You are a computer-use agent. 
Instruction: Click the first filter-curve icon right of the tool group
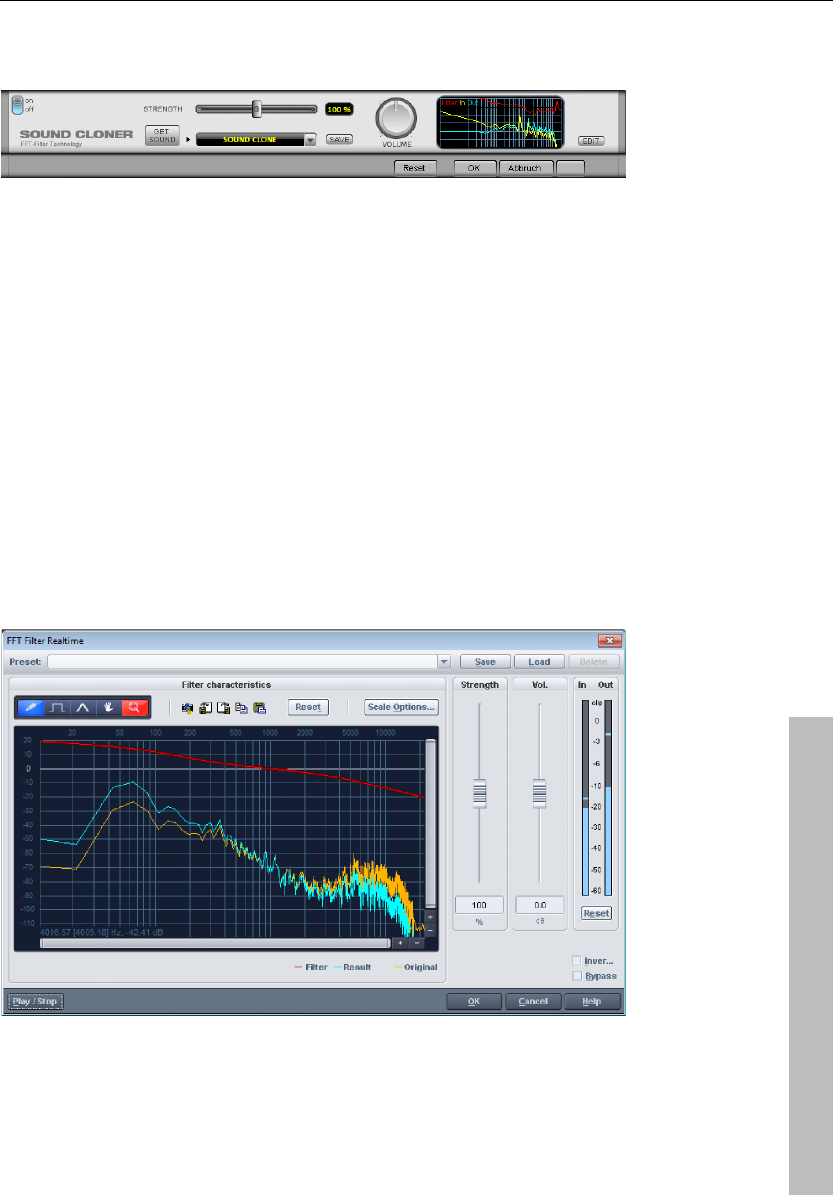pos(187,708)
